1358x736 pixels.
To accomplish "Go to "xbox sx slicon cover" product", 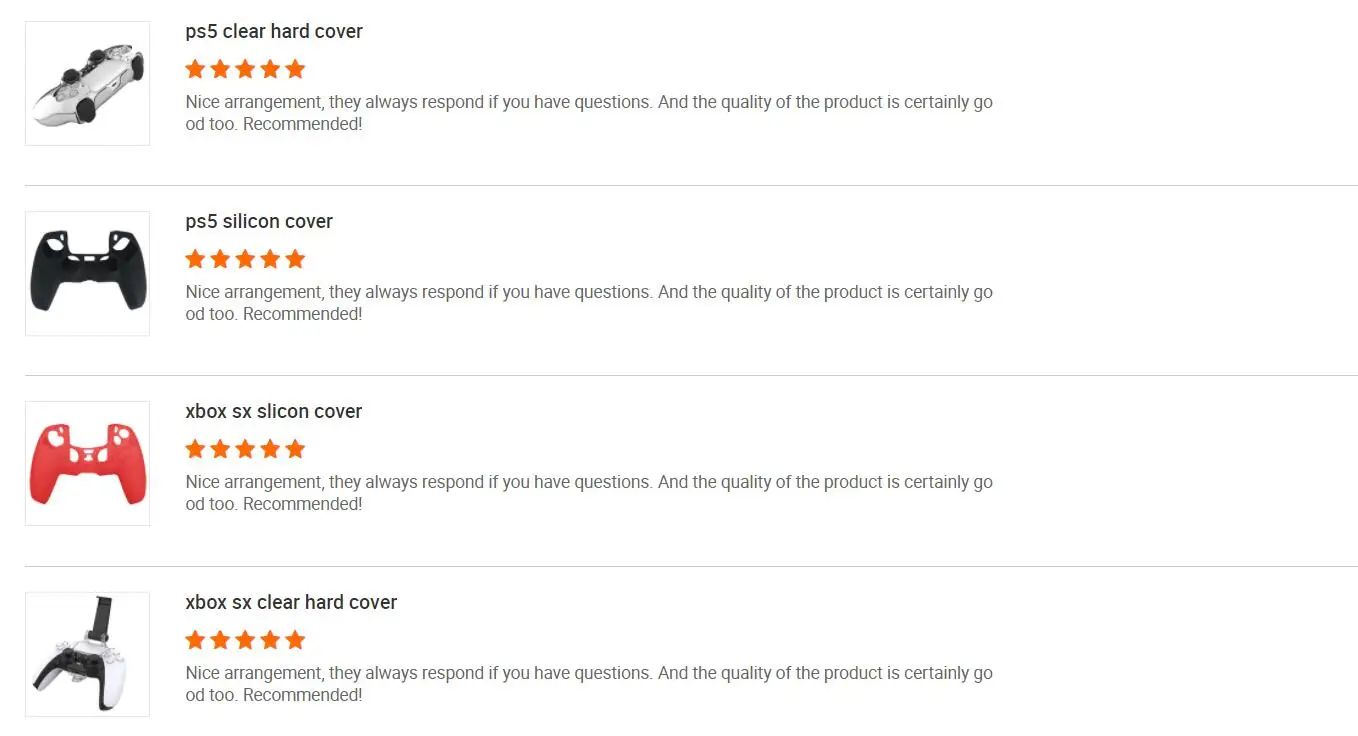I will tap(274, 411).
